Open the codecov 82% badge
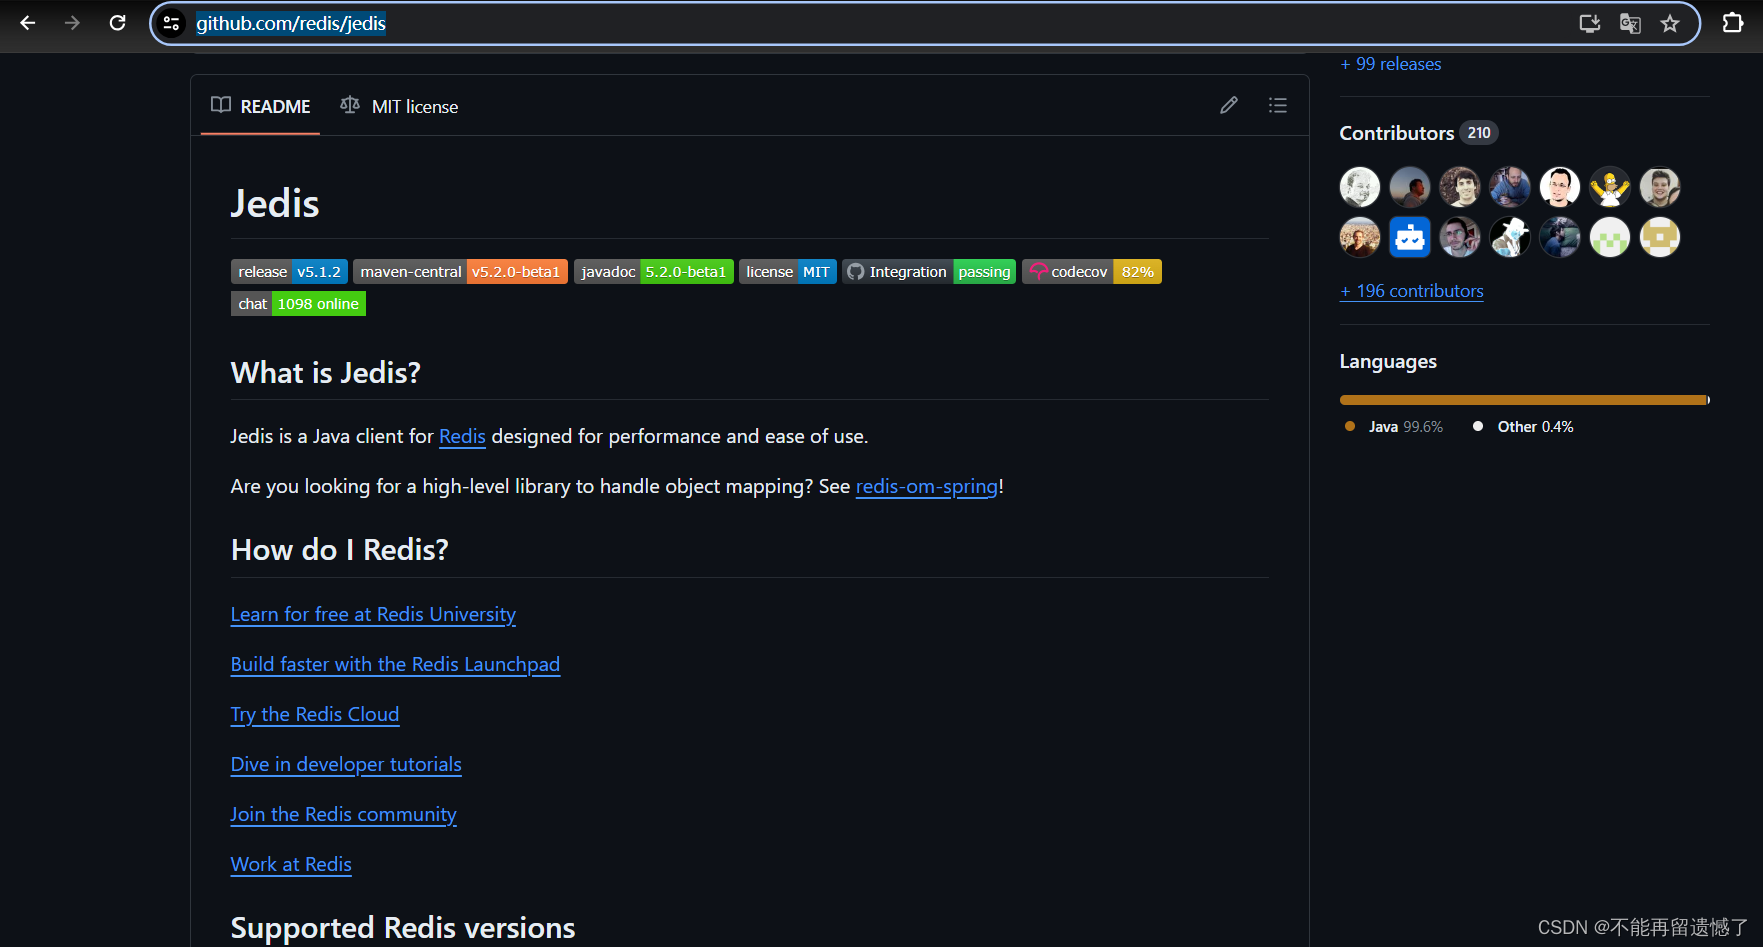This screenshot has height=947, width=1763. (x=1092, y=272)
